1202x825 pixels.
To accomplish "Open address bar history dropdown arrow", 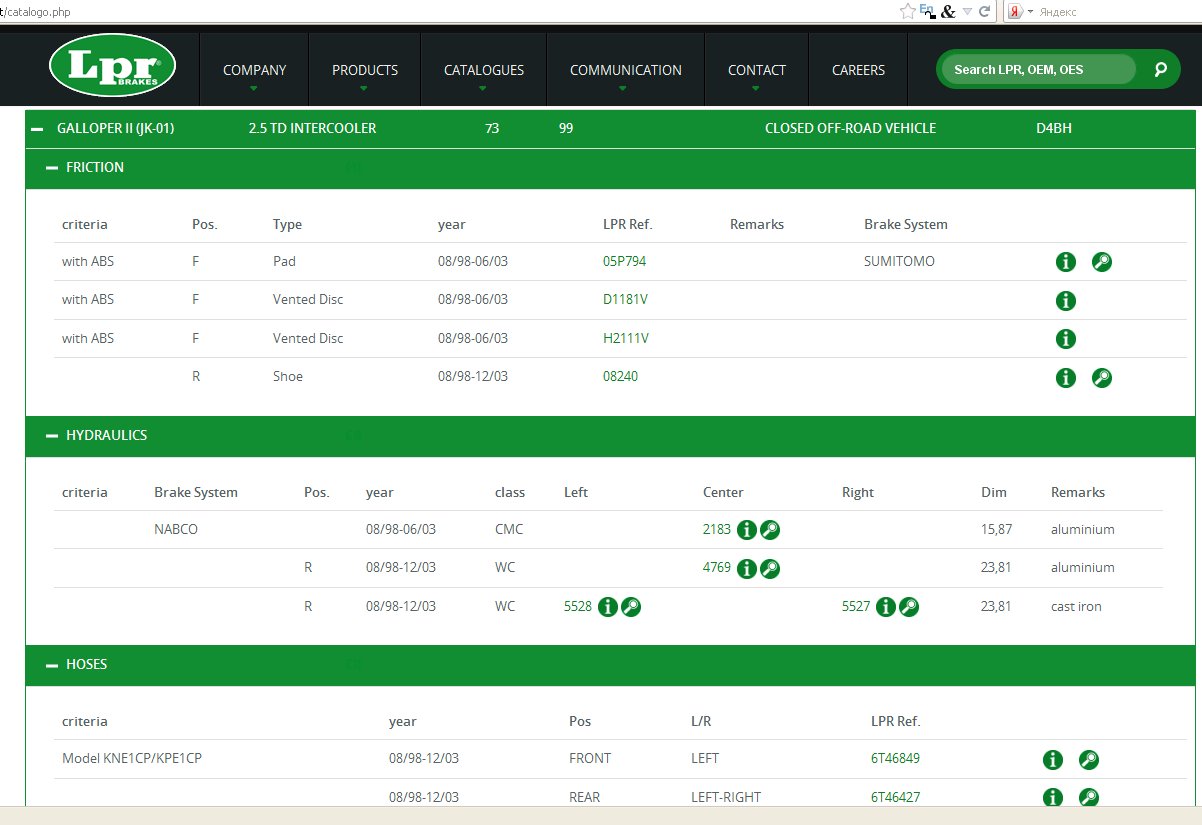I will [x=967, y=11].
